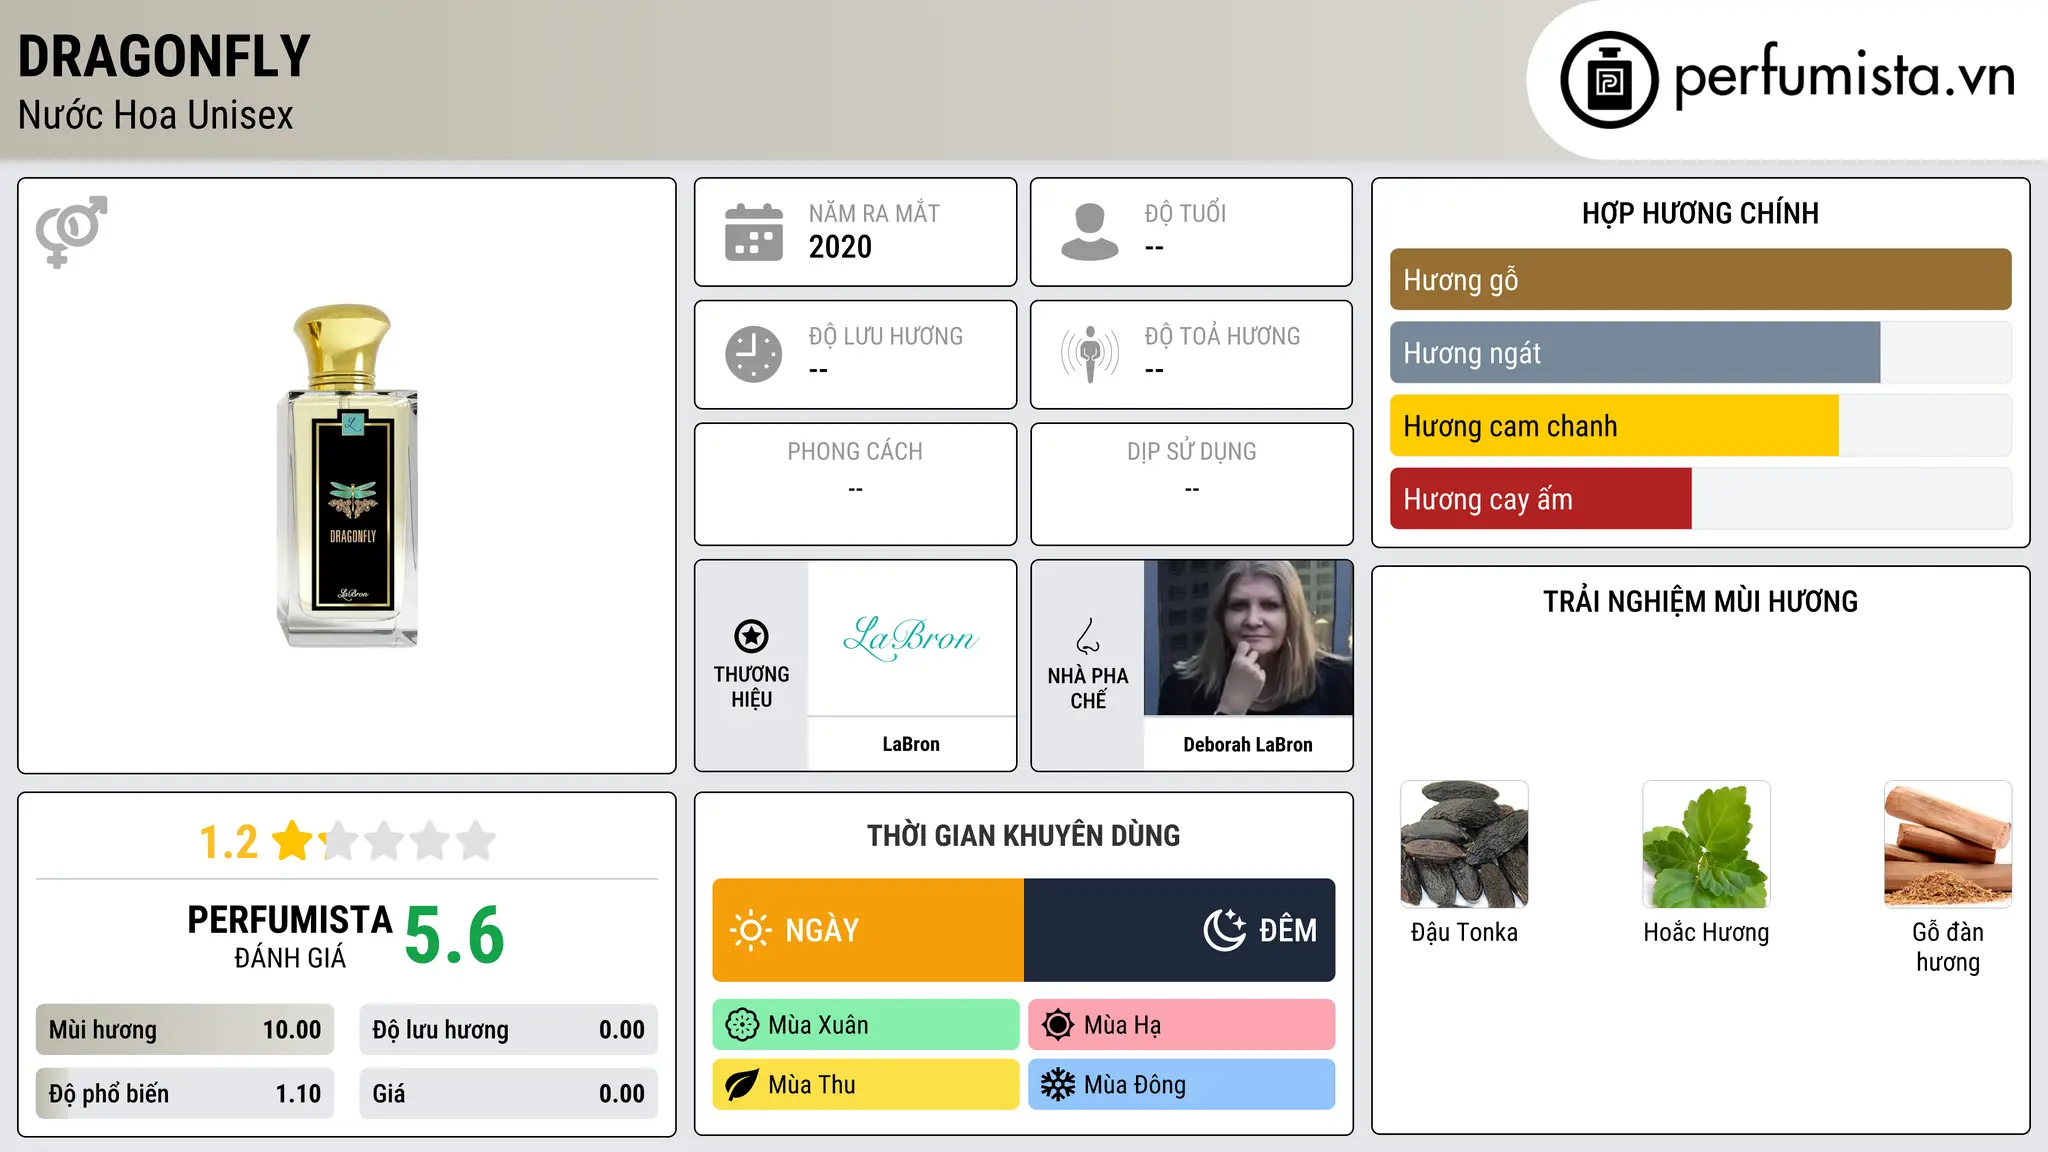Click the Độ lưu hương score row
Image resolution: width=2048 pixels, height=1152 pixels.
(509, 1030)
